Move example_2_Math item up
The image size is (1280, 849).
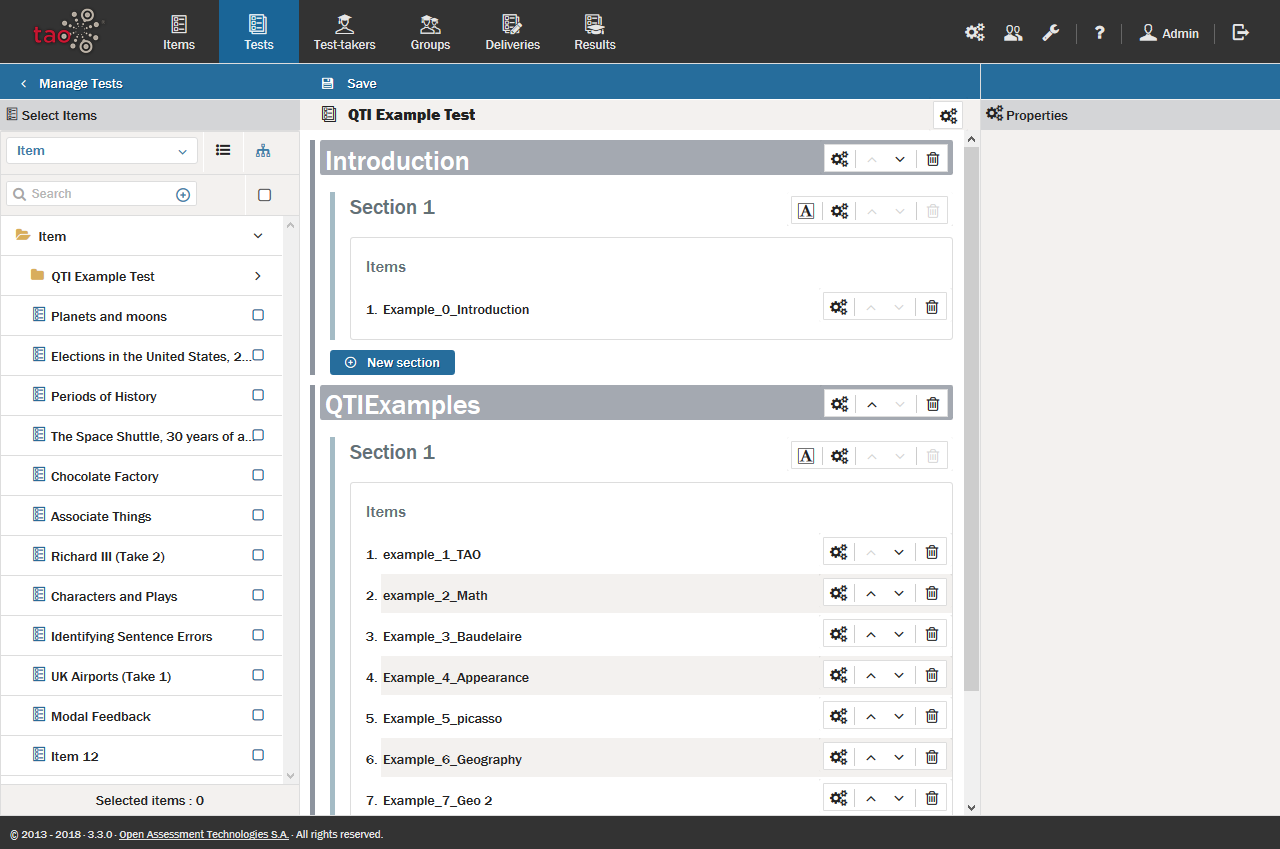(x=870, y=594)
